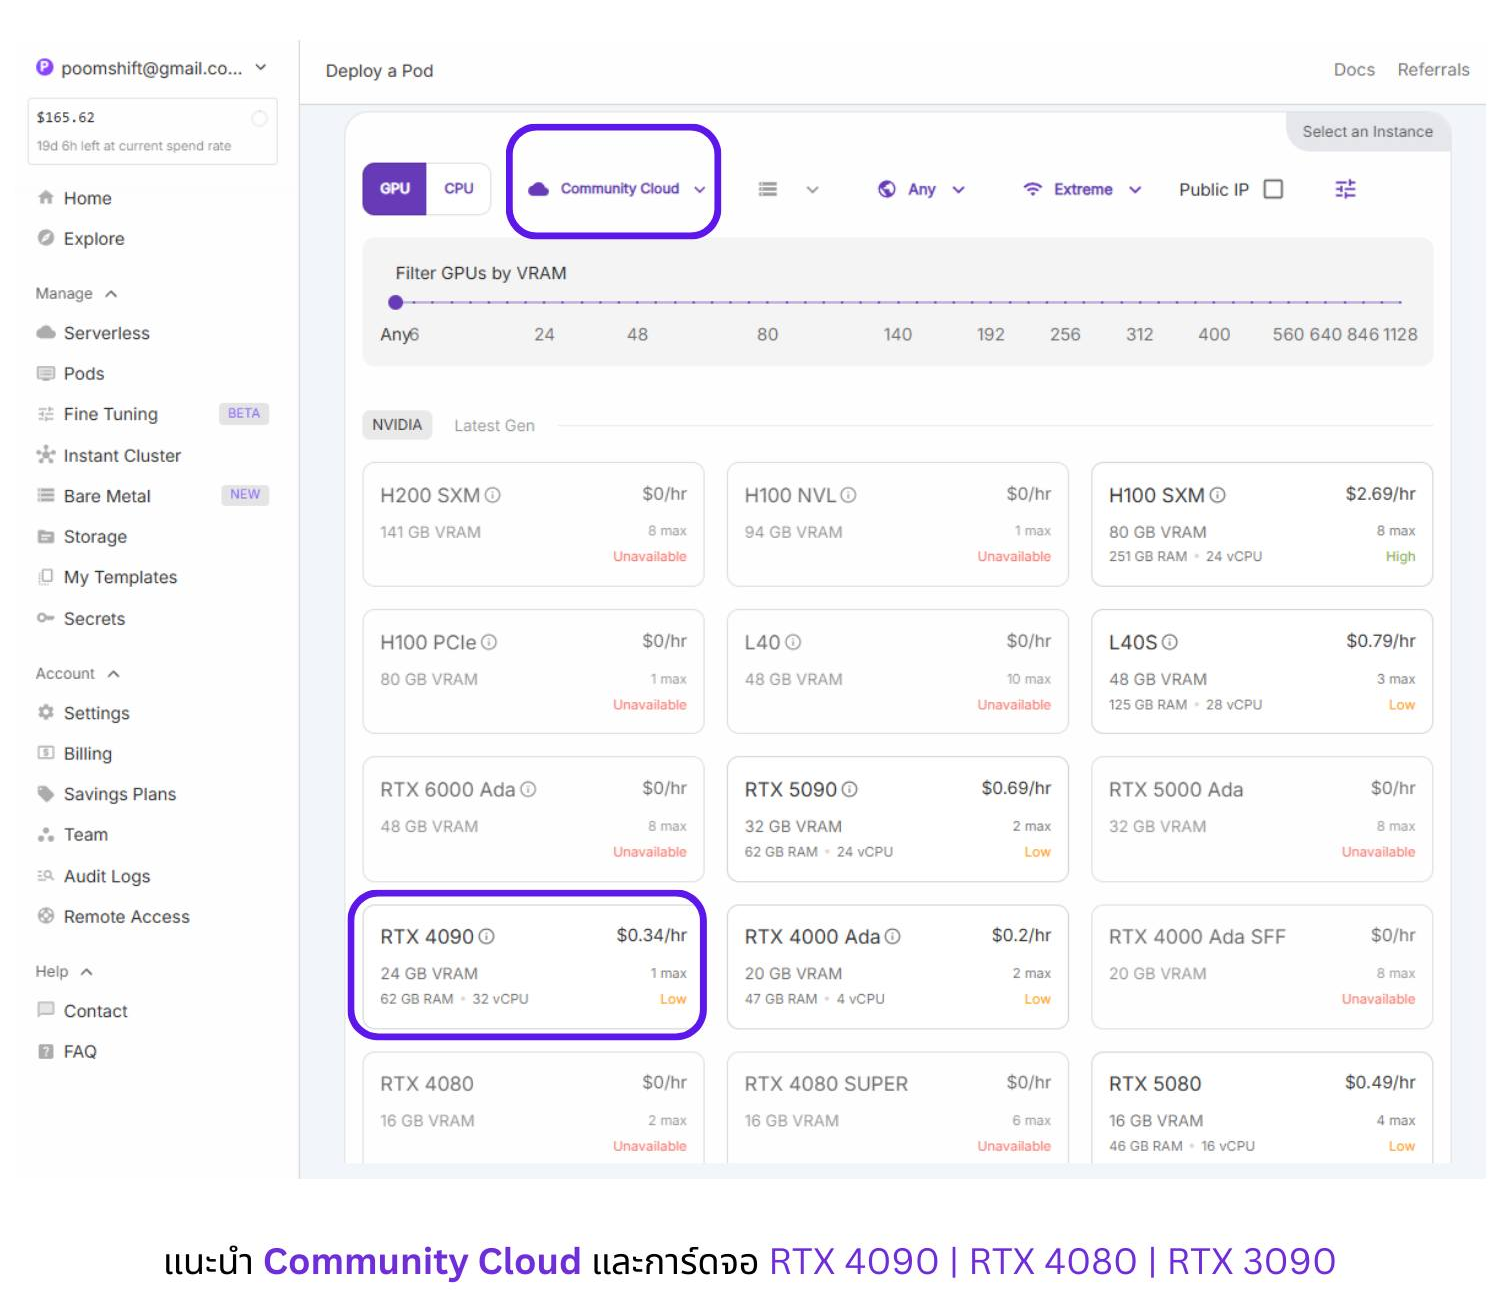Select the NVIDIA tab

(397, 425)
